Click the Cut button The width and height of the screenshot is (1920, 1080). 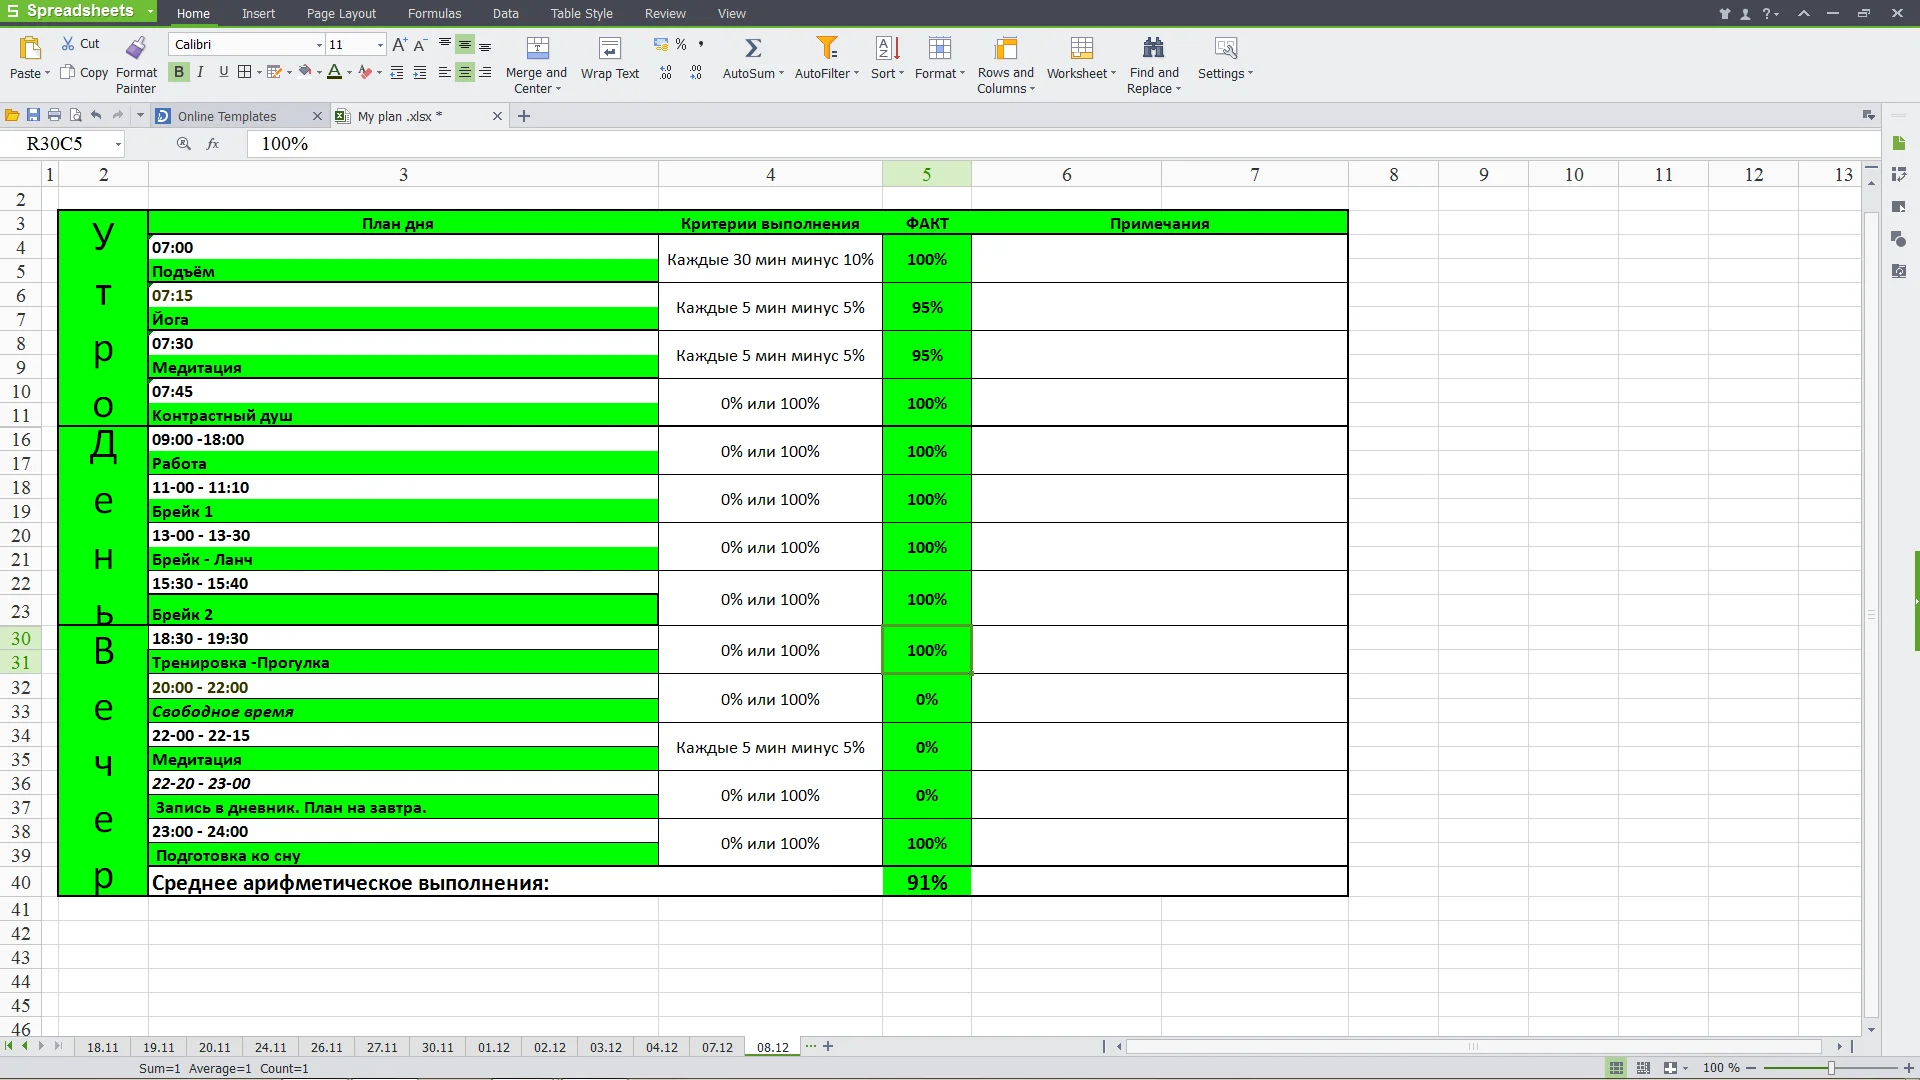[80, 44]
